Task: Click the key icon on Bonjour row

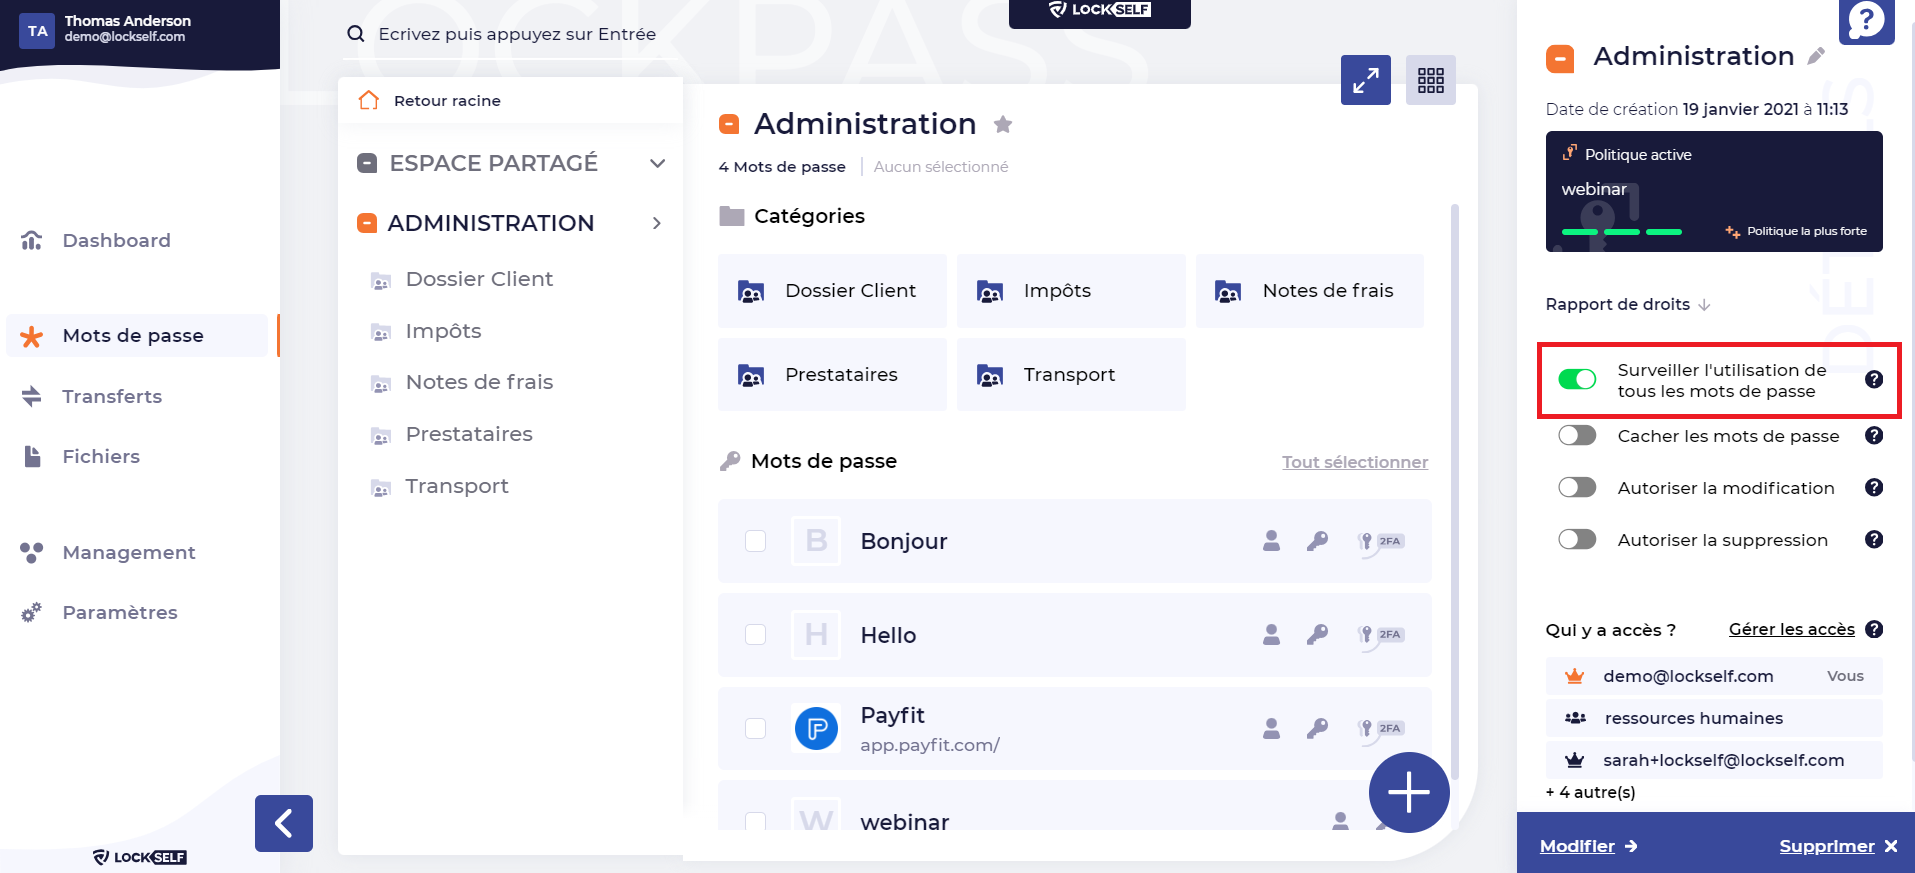Action: (1317, 541)
